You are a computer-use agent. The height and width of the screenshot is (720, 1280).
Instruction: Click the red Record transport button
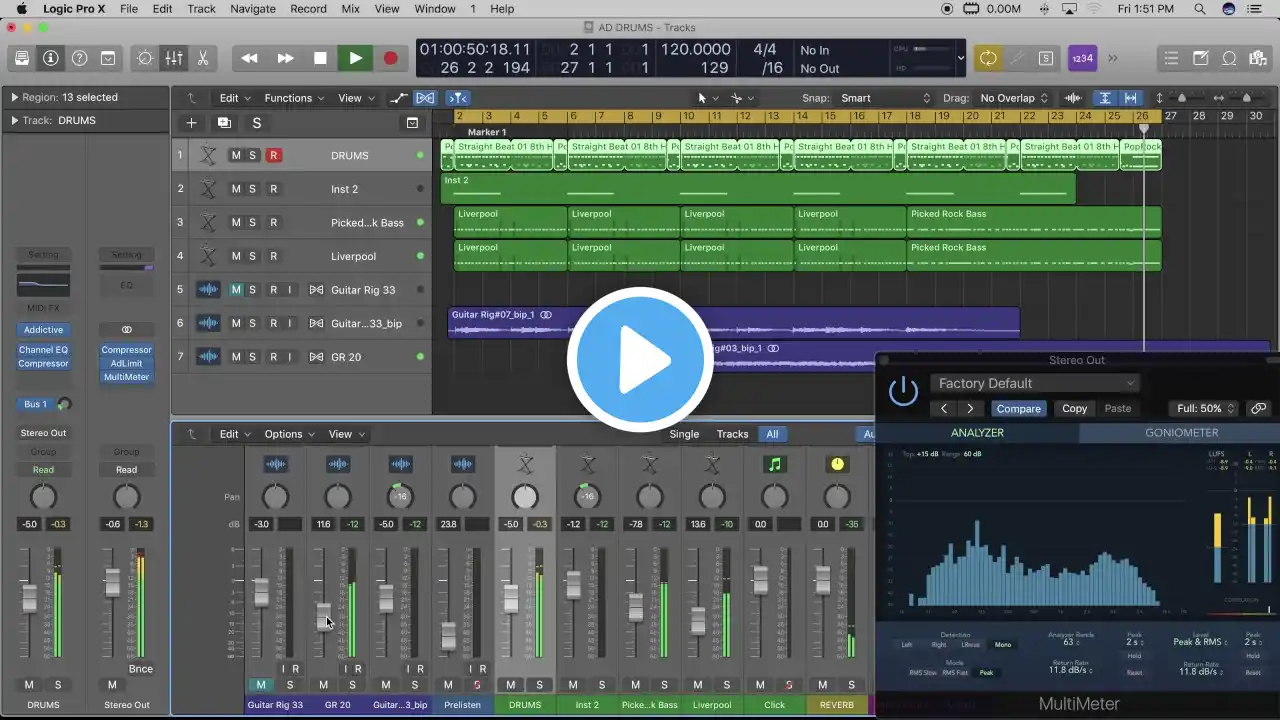coord(391,58)
